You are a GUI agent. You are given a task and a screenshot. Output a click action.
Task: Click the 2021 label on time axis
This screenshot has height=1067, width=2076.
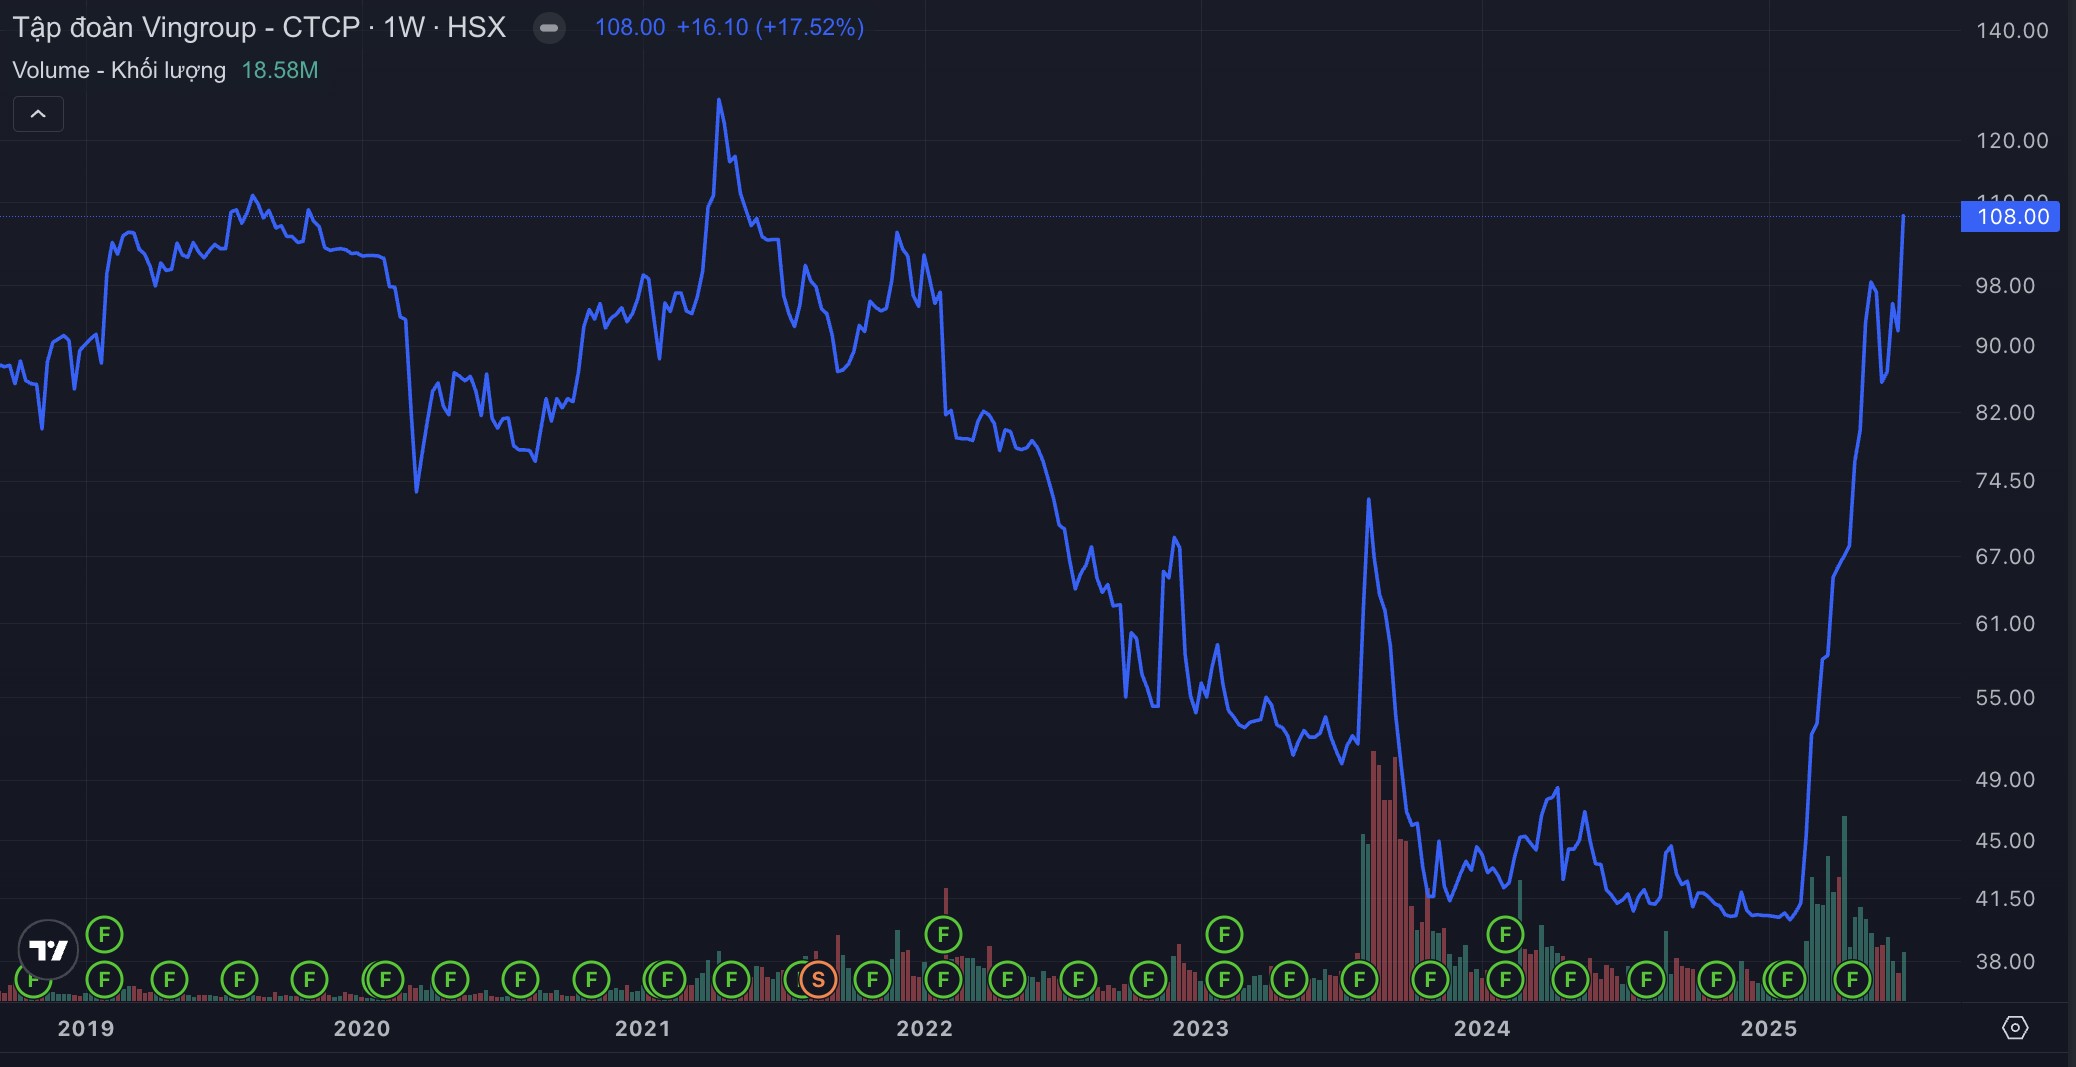[x=642, y=1028]
